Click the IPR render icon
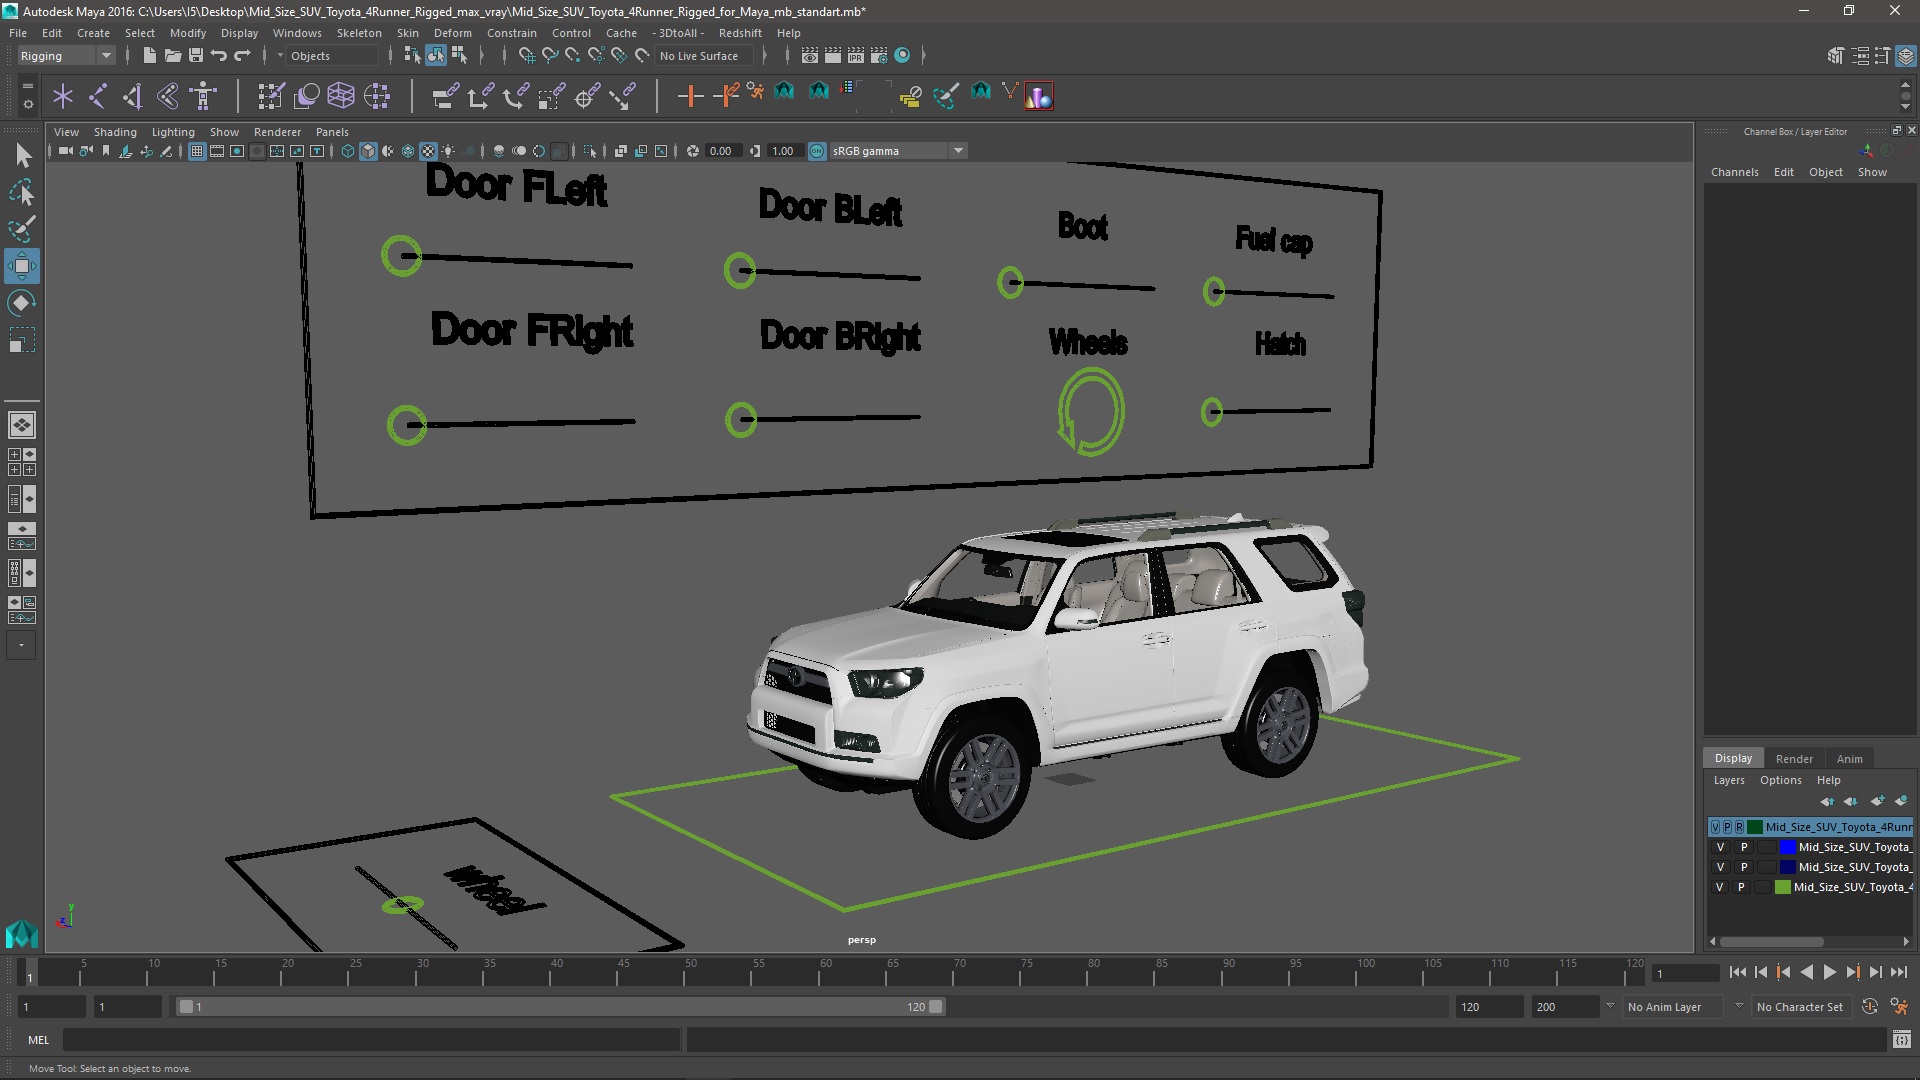 855,56
